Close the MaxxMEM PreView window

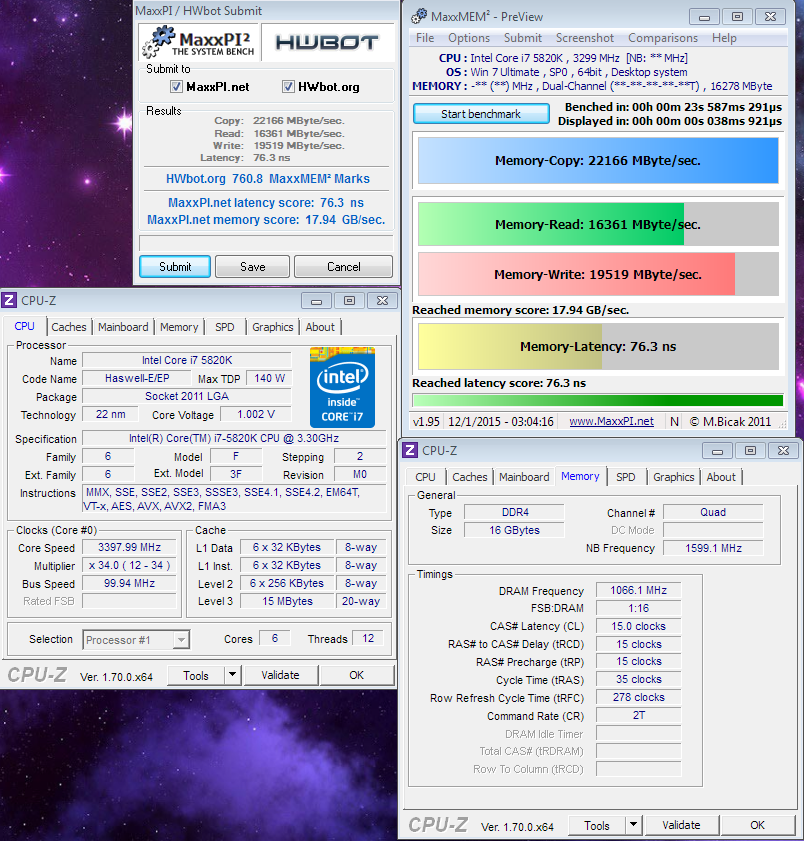771,17
